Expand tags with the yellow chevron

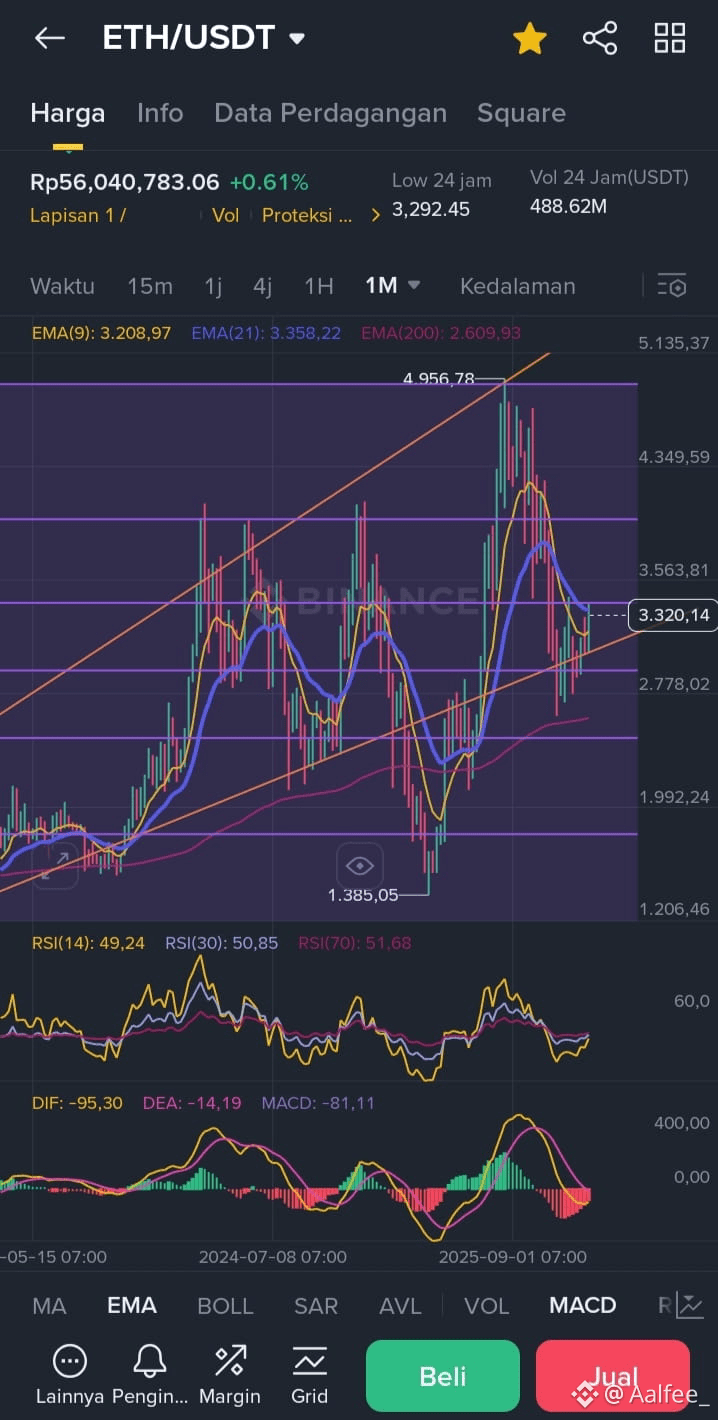click(x=376, y=215)
